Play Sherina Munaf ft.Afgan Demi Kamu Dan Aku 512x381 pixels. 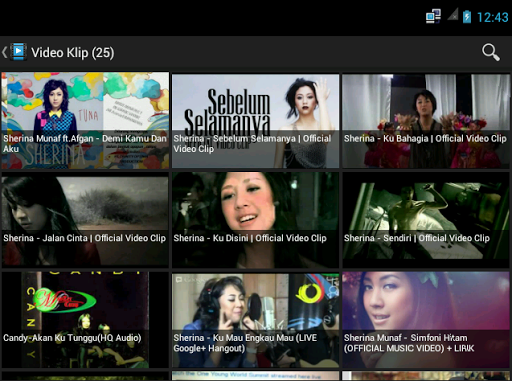pyautogui.click(x=85, y=121)
